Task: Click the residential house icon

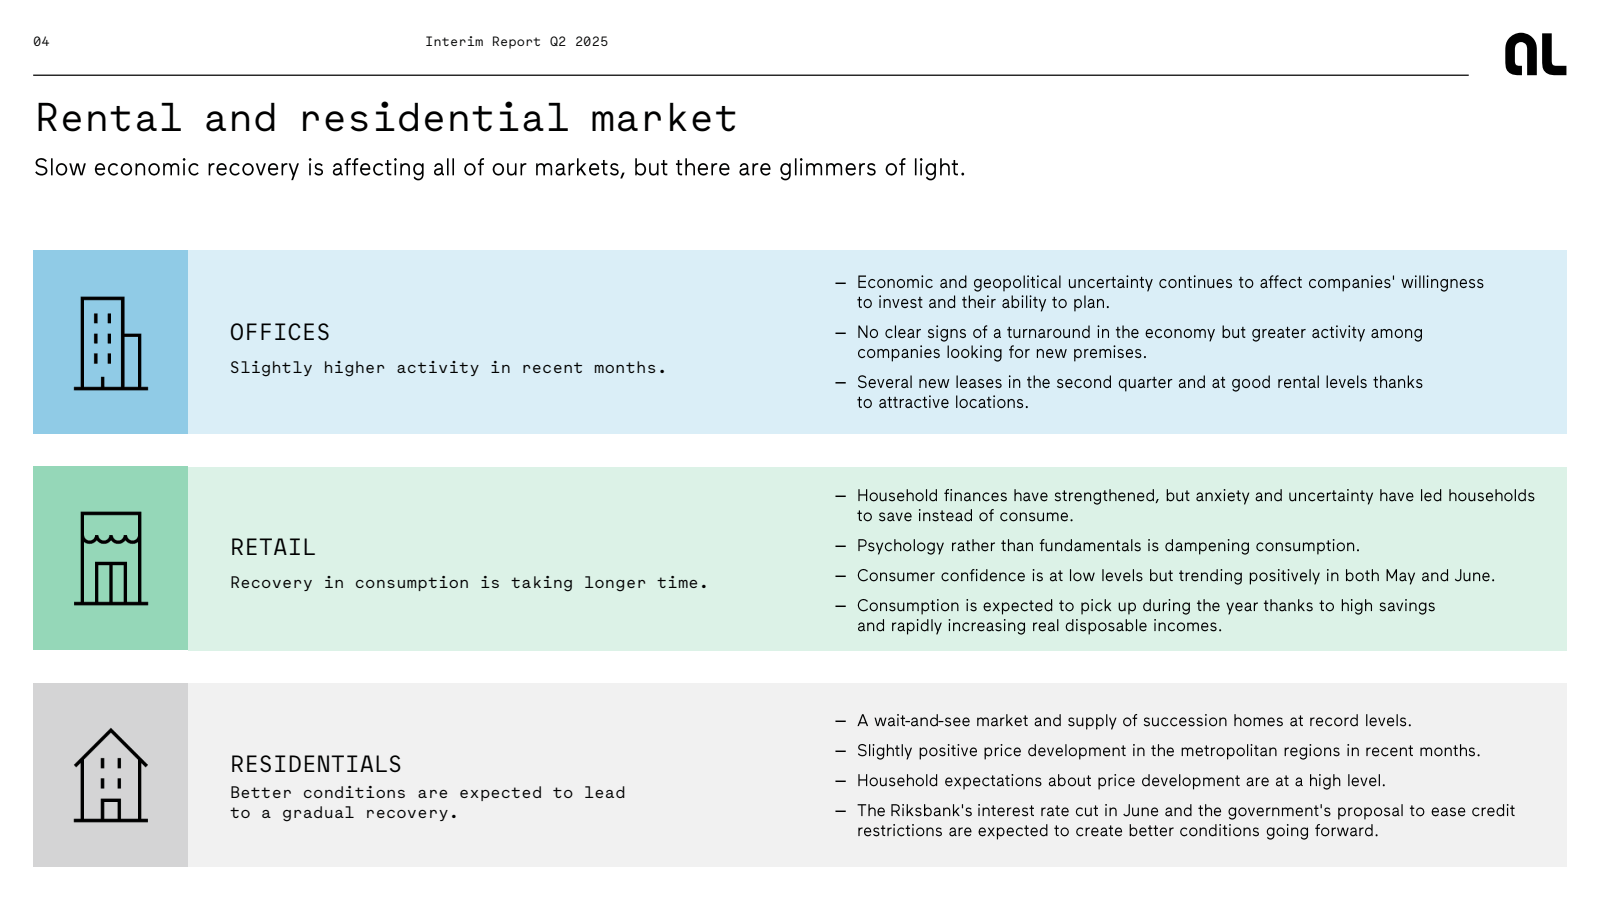Action: (x=111, y=775)
